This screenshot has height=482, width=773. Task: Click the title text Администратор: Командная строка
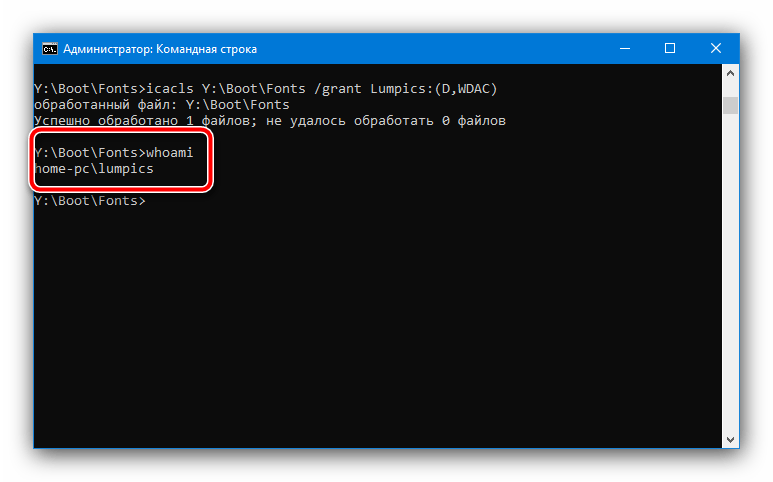click(160, 49)
